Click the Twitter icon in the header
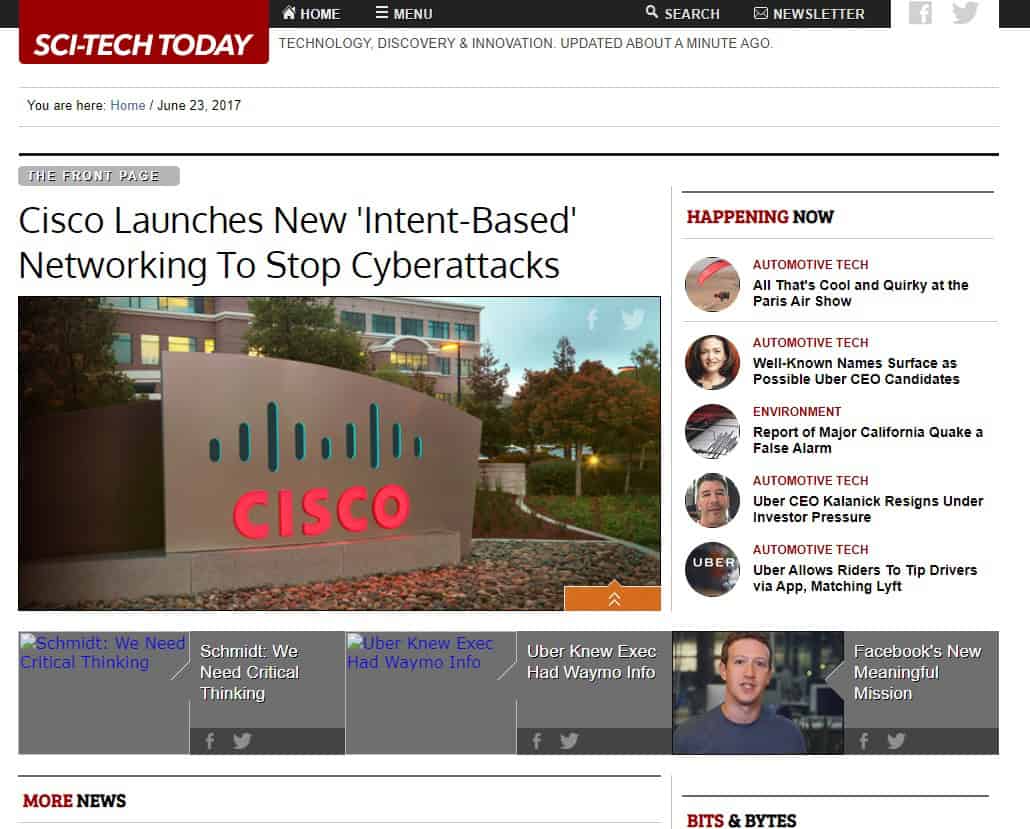The image size is (1030, 829). [965, 12]
